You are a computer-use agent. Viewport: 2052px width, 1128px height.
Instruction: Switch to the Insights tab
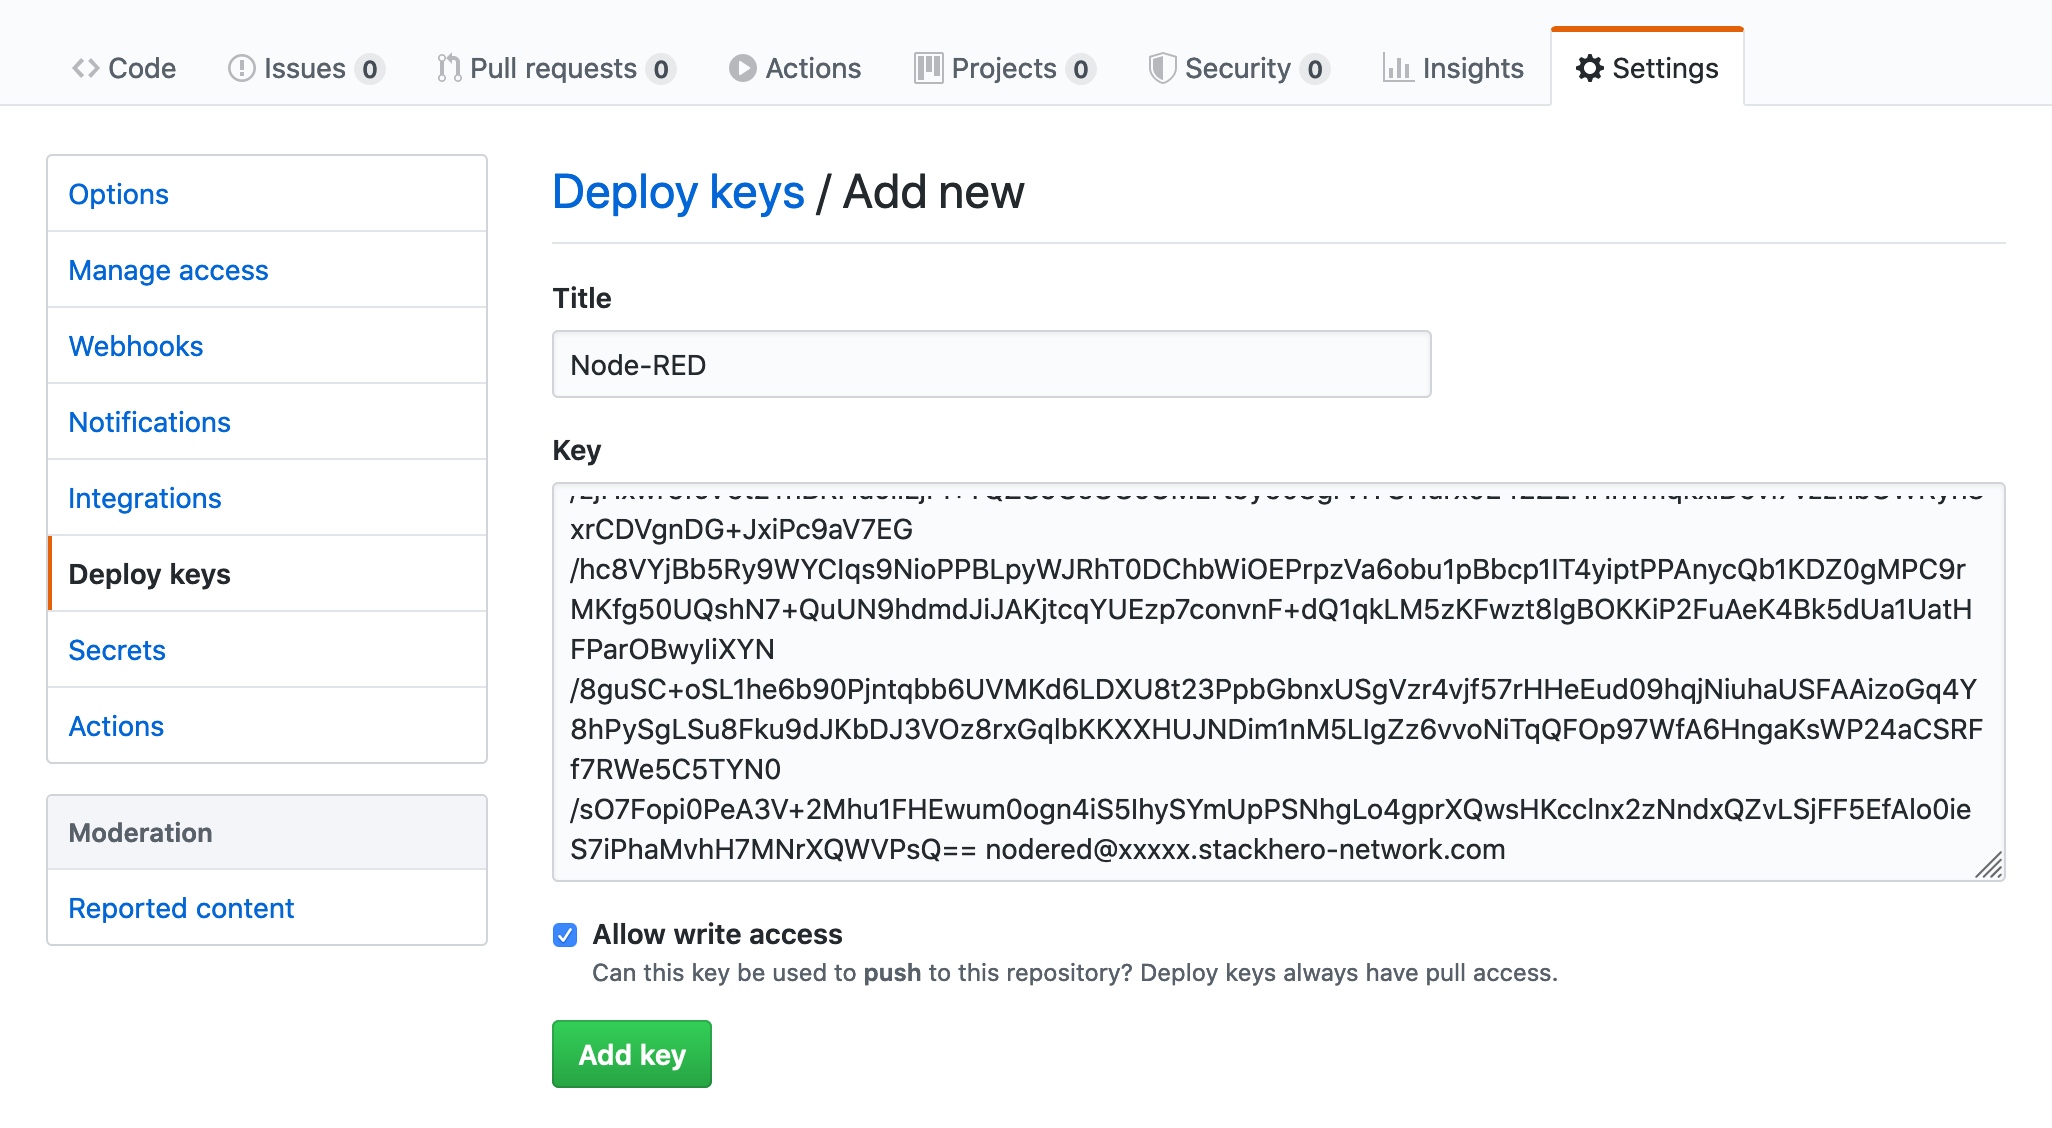pyautogui.click(x=1472, y=68)
